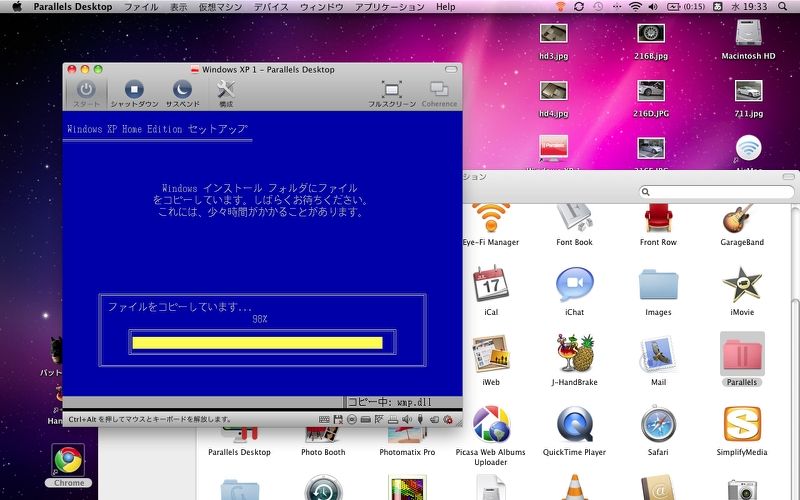Open Eye-Fi Manager icon
800x500 pixels.
(x=491, y=218)
